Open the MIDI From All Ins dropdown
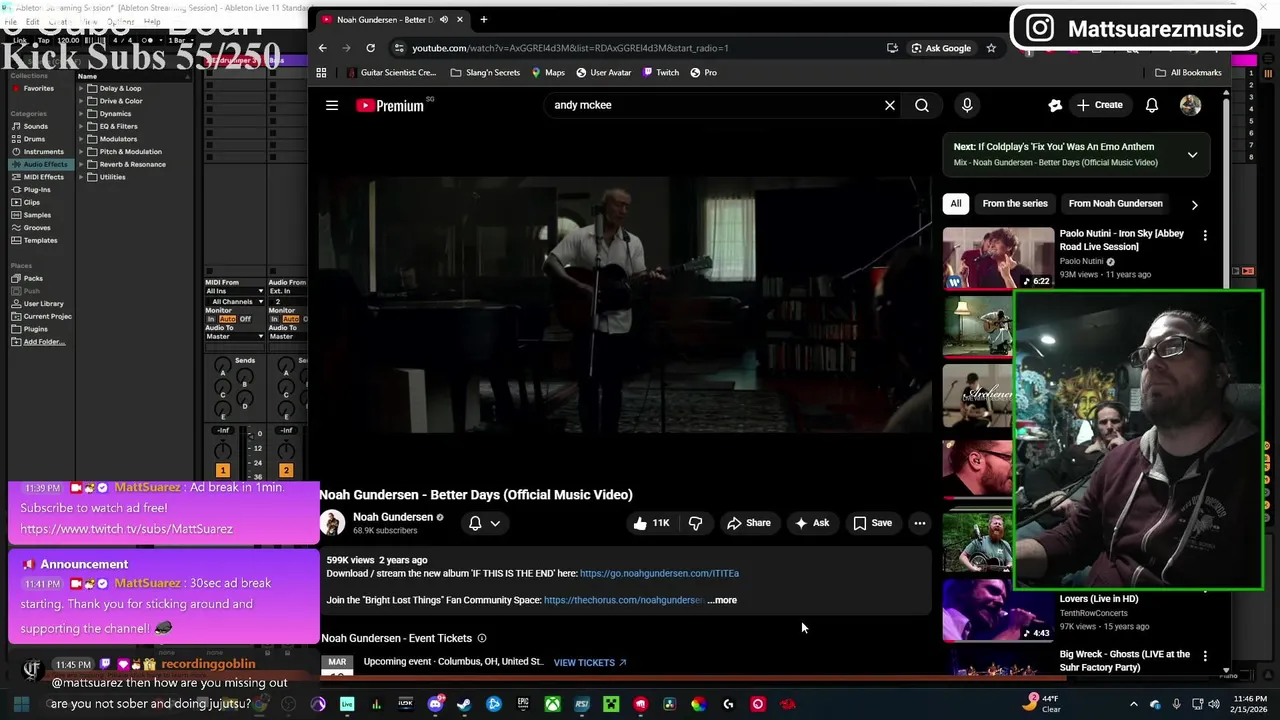The height and width of the screenshot is (720, 1280). [x=235, y=291]
